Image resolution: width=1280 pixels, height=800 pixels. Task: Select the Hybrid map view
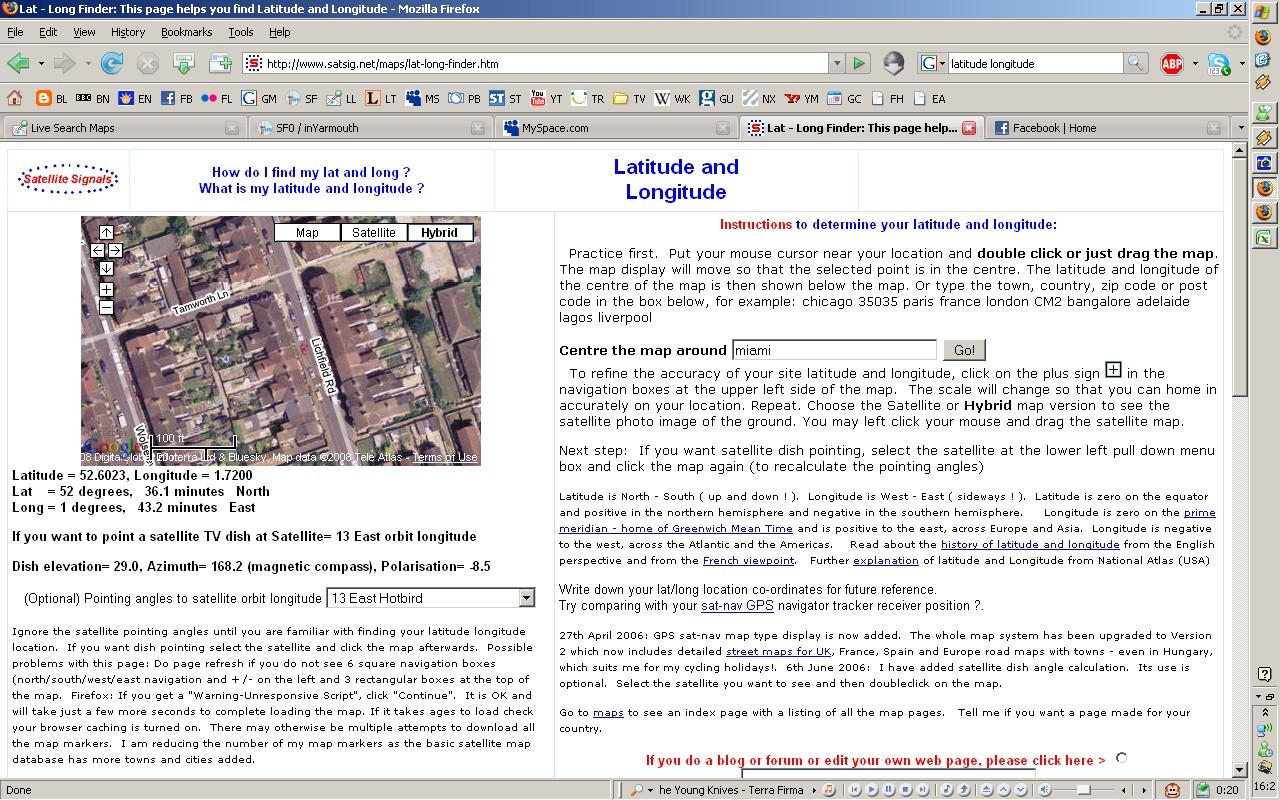coord(439,233)
